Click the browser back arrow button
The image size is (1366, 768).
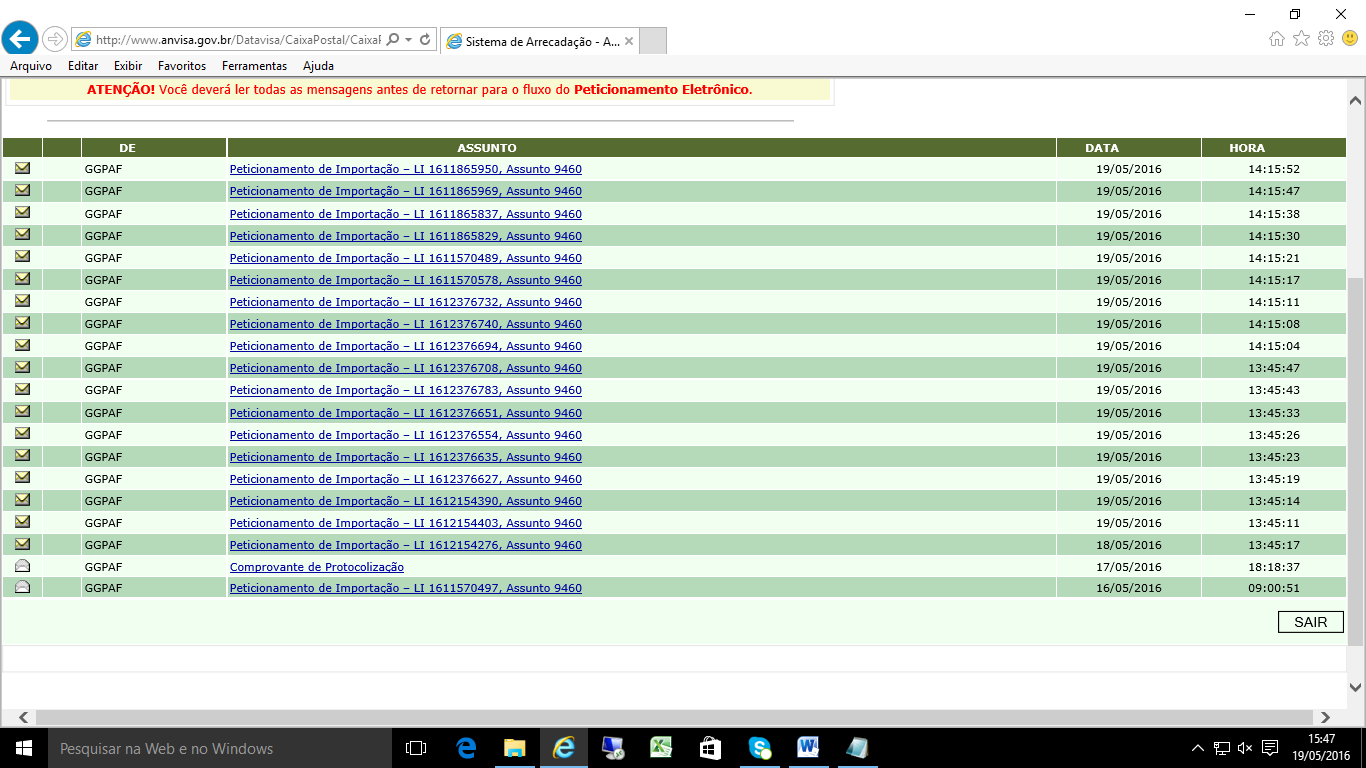[x=20, y=39]
